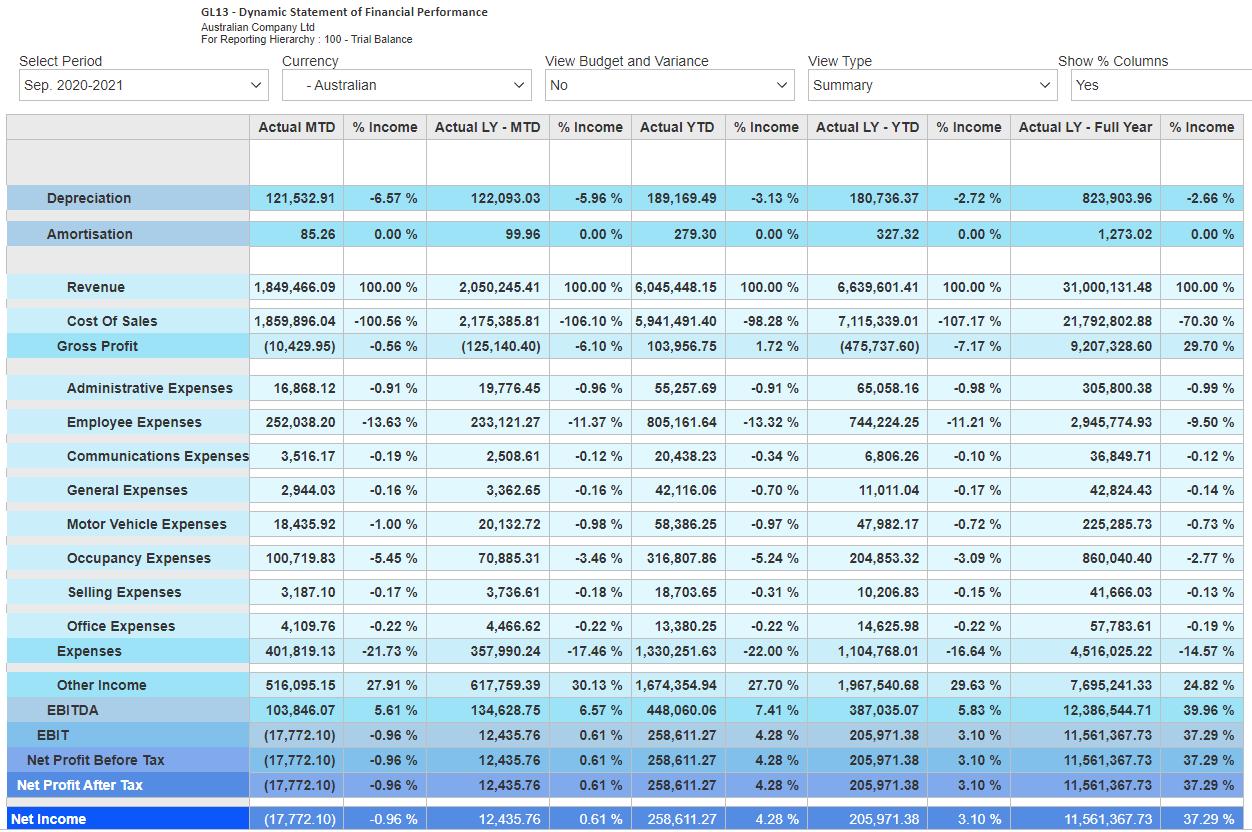Click Revenue Actual MTD value 1,849,466.09
The image size is (1252, 832).
click(295, 287)
